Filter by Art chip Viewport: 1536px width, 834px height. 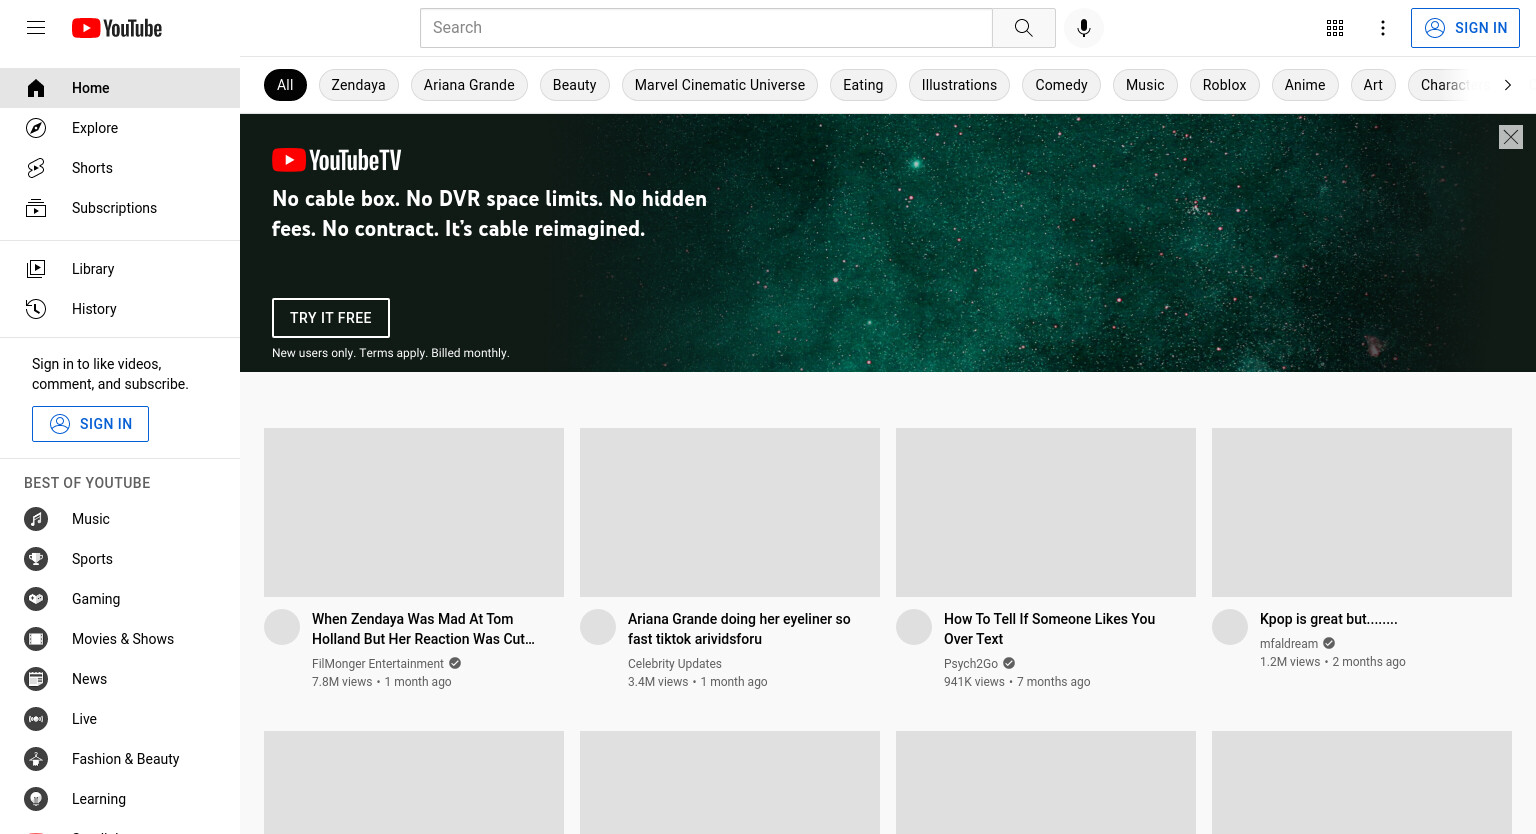coord(1373,85)
